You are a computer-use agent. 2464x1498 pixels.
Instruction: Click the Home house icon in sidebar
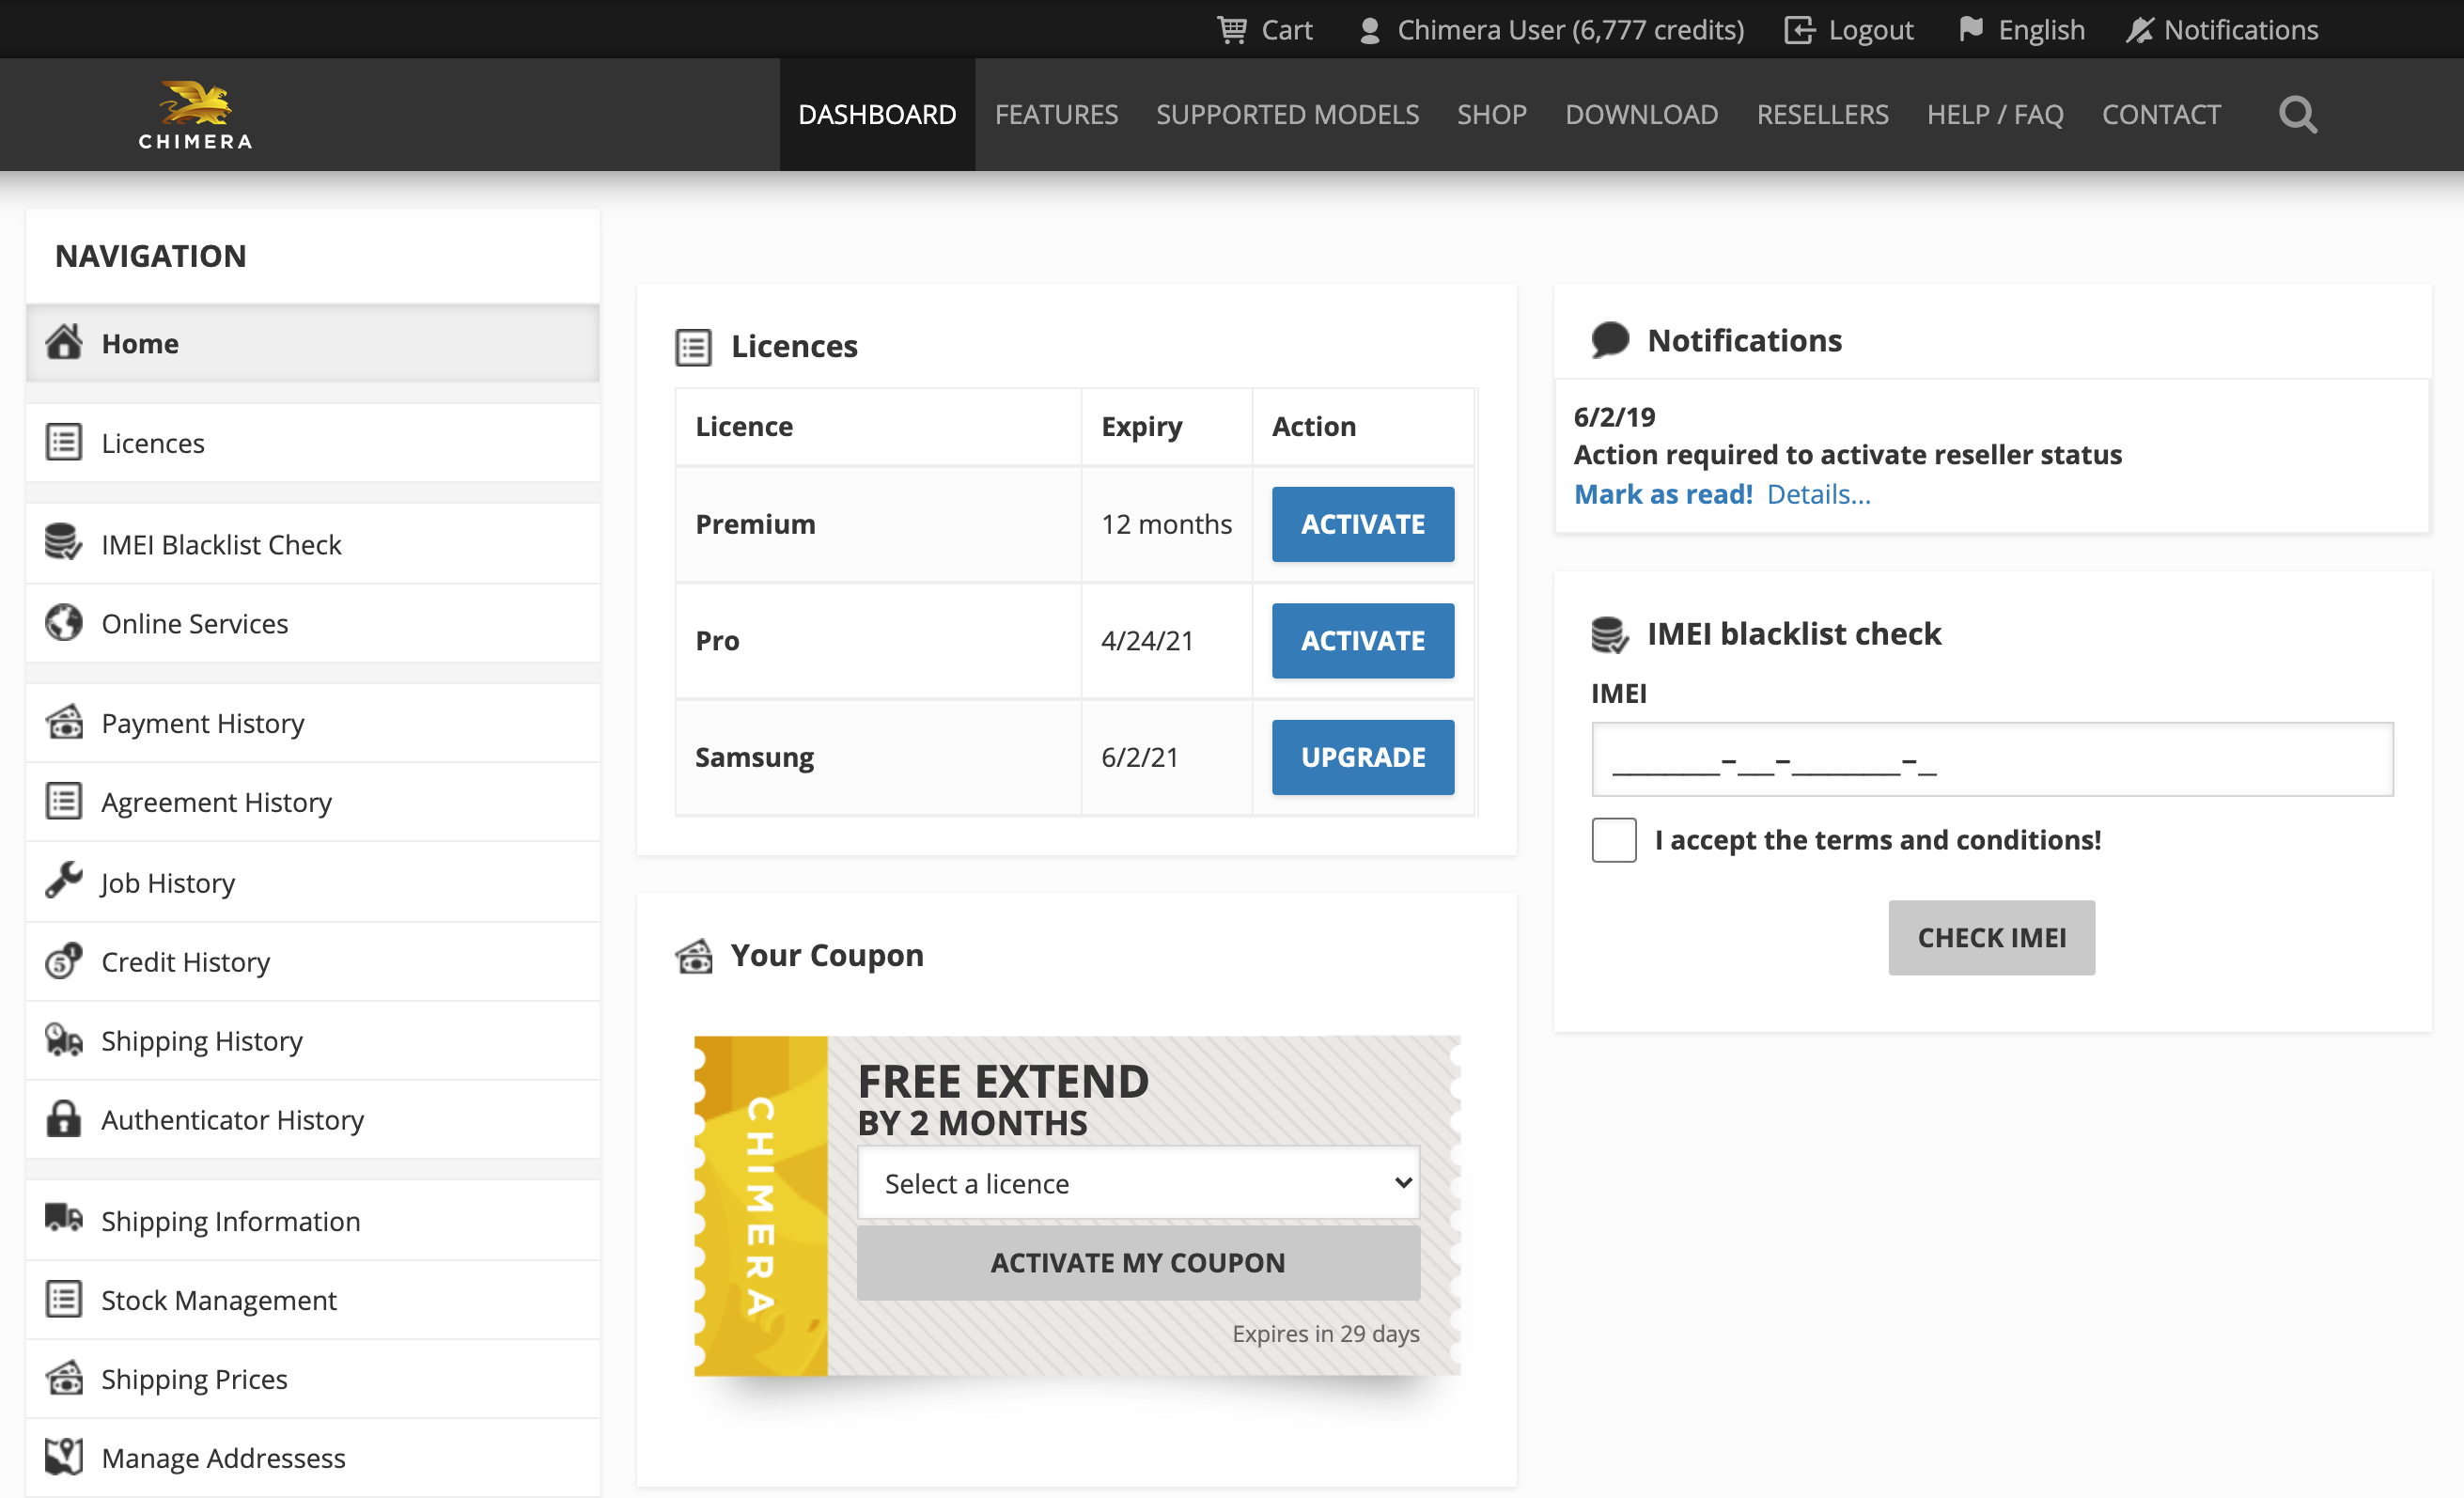pos(64,342)
